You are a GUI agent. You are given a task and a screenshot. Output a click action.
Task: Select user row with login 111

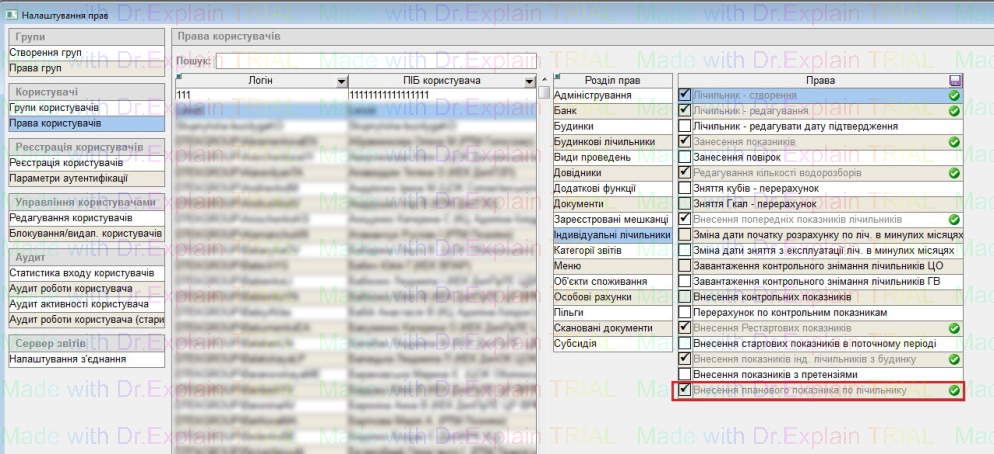pos(260,95)
